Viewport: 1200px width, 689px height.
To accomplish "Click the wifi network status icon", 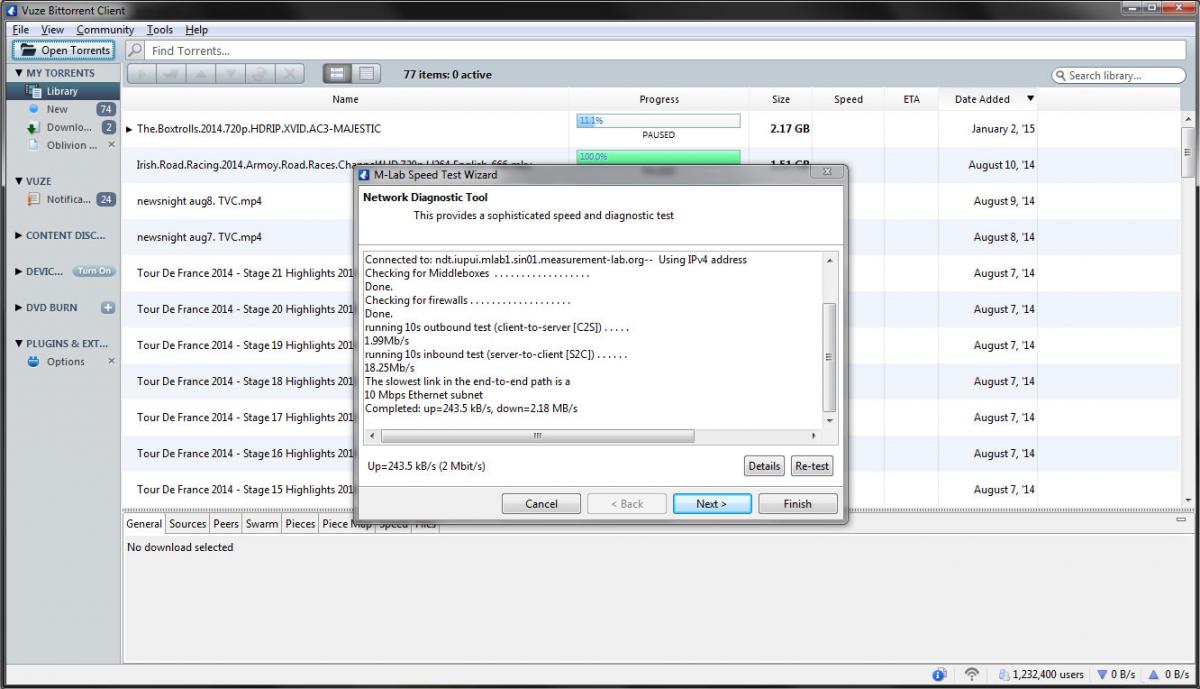I will [971, 675].
